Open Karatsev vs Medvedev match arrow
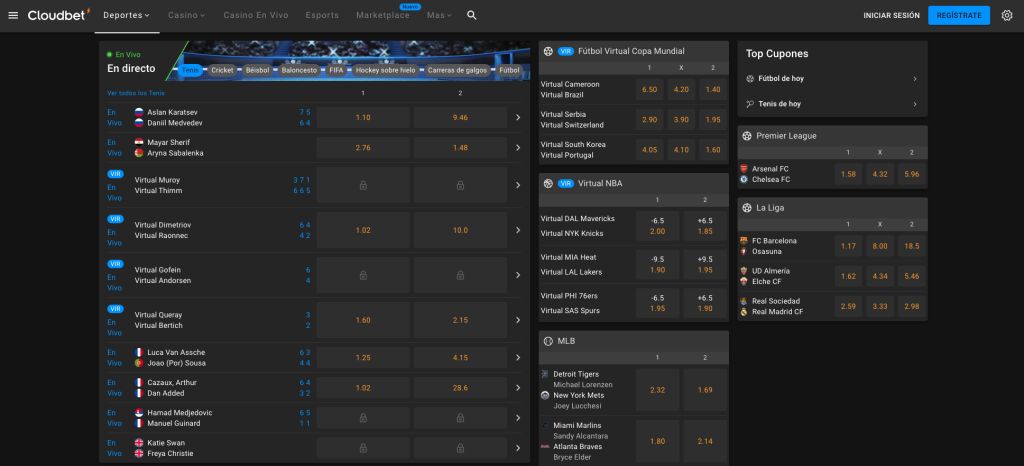Screen dimensions: 1024x466 pos(518,117)
